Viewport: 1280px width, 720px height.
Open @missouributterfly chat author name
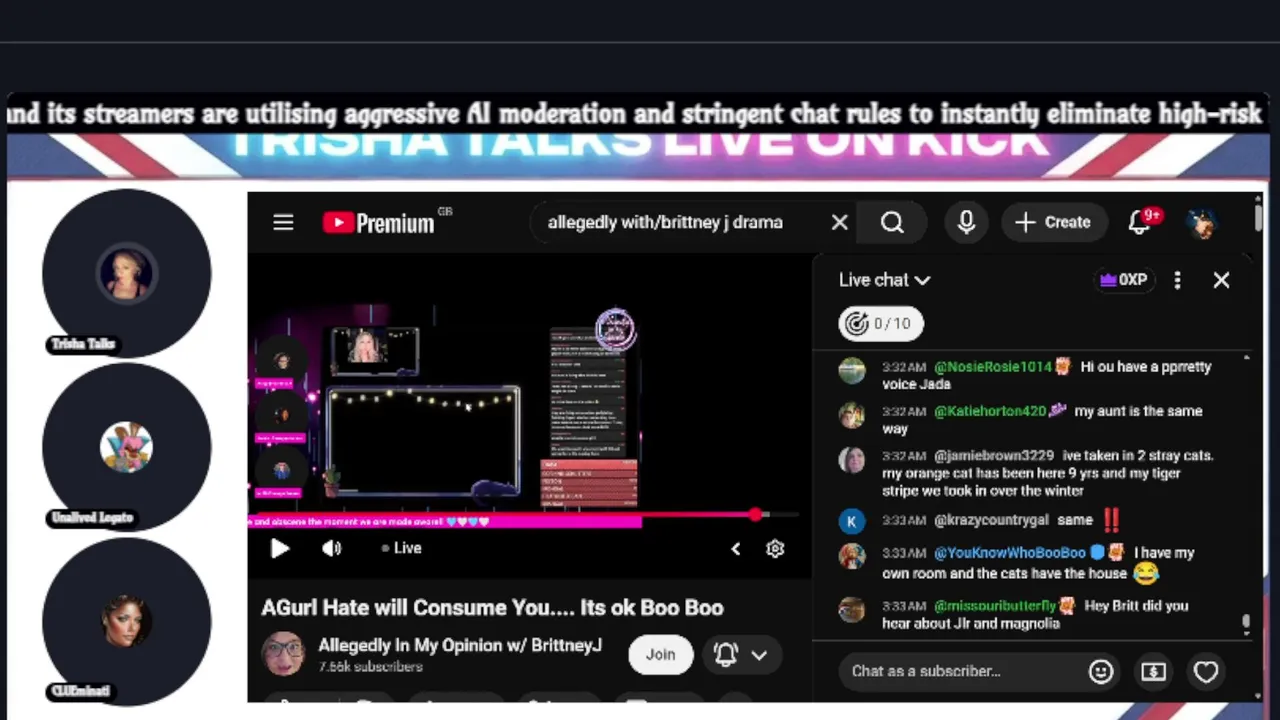(995, 606)
